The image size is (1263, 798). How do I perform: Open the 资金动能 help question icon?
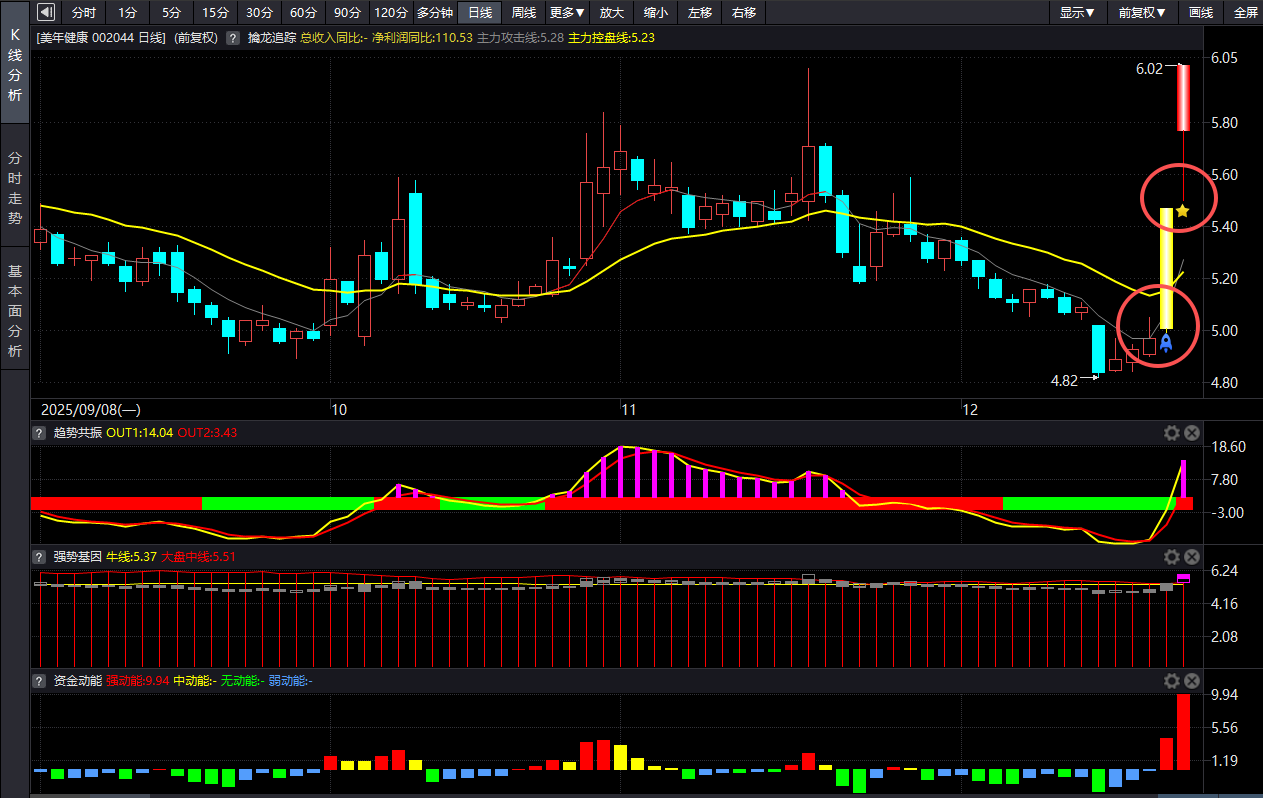pos(39,681)
